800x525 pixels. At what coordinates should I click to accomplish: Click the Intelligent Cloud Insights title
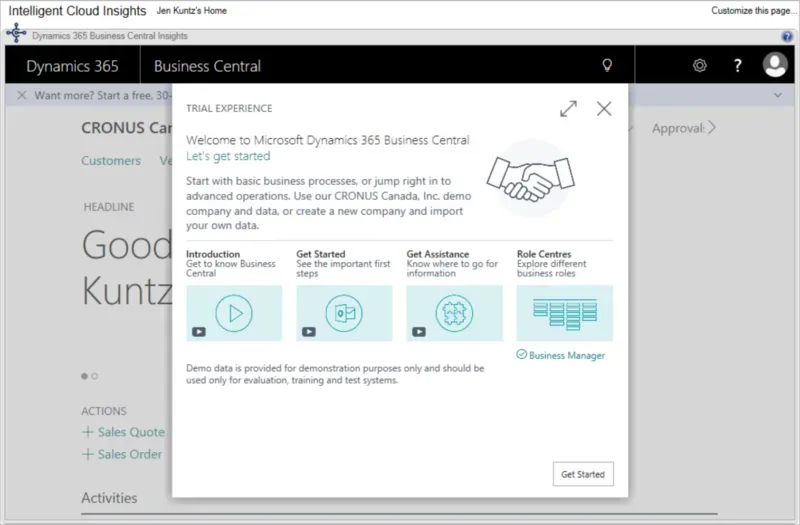click(77, 11)
